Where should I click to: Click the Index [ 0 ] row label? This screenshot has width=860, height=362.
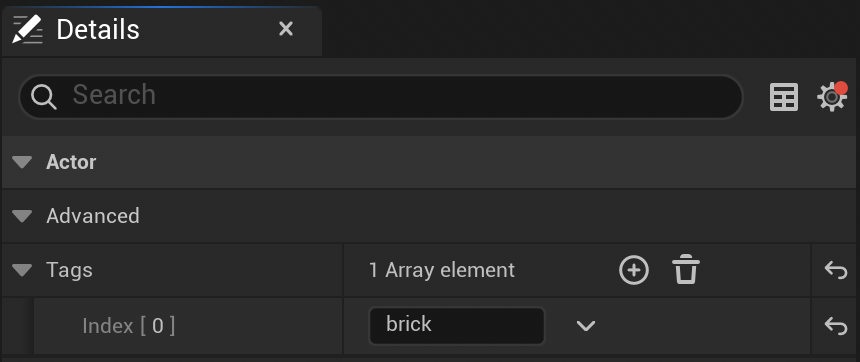tap(128, 326)
